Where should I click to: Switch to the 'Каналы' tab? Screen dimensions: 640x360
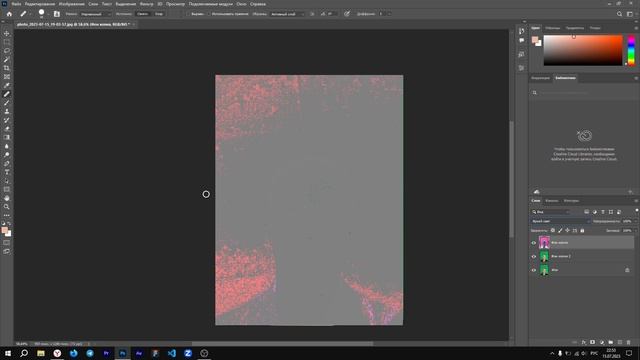(551, 201)
